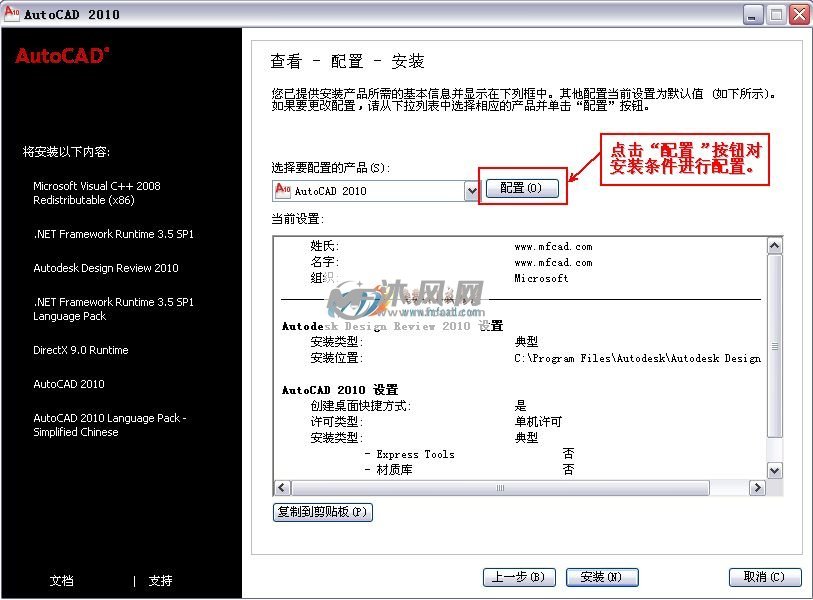Click the 许可类型 value 单机许可
Image resolution: width=813 pixels, height=600 pixels.
click(x=538, y=422)
